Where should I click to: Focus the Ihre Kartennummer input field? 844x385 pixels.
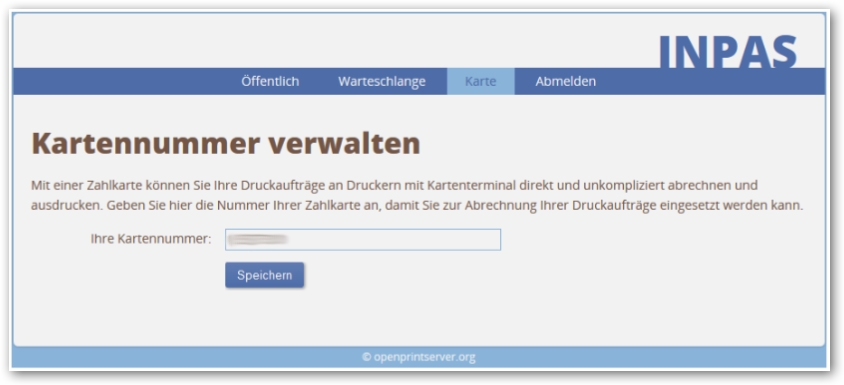coord(363,240)
